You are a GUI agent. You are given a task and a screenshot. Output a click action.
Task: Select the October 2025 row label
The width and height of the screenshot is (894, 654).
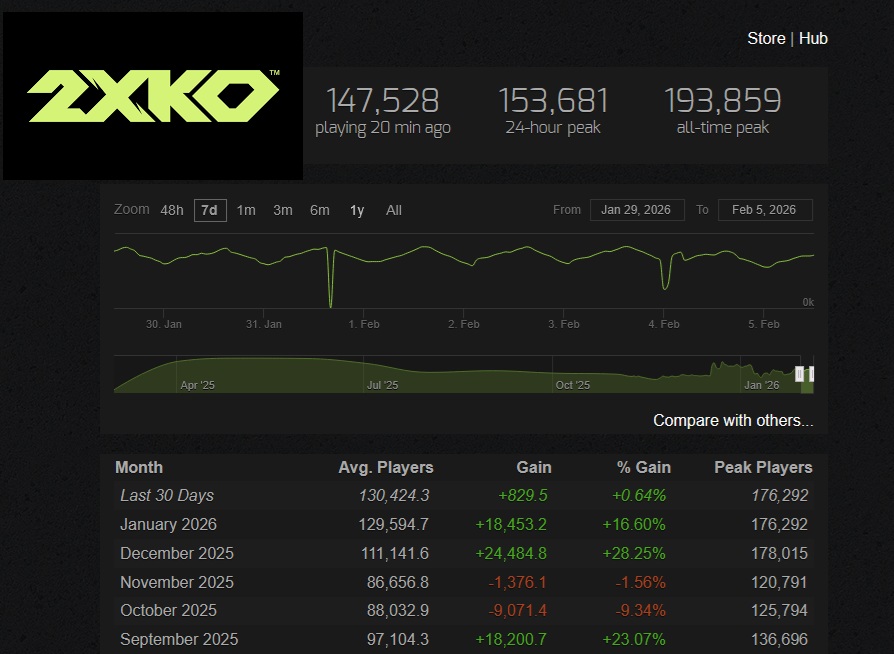168,611
